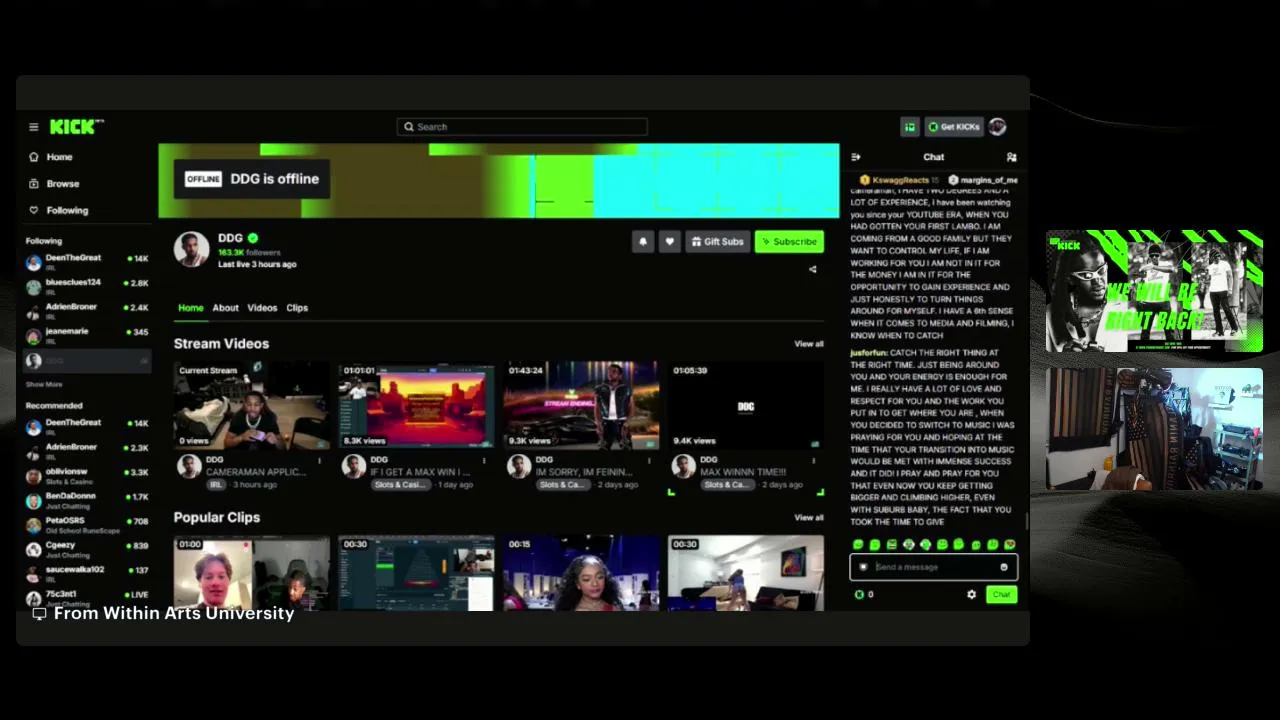Click the 'From Within Arts University' caption
This screenshot has width=1280, height=720.
click(174, 613)
